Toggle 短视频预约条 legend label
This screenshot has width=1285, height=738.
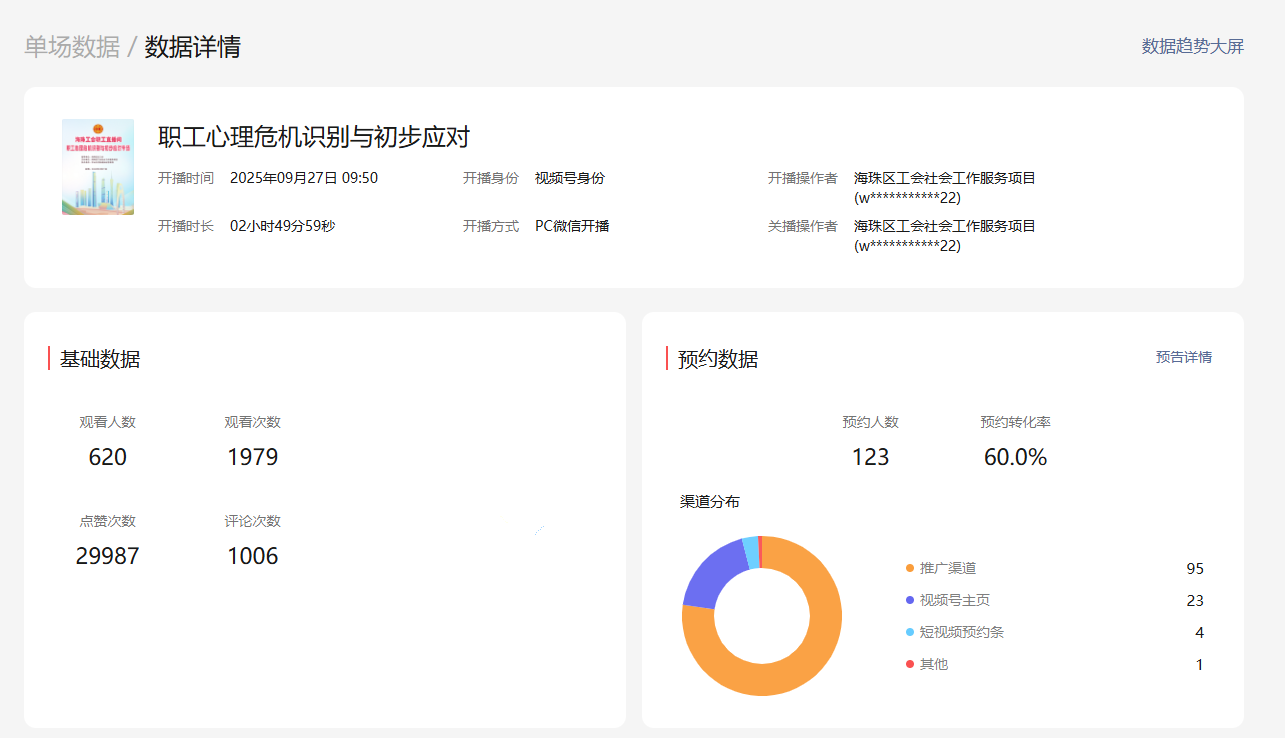tap(961, 632)
